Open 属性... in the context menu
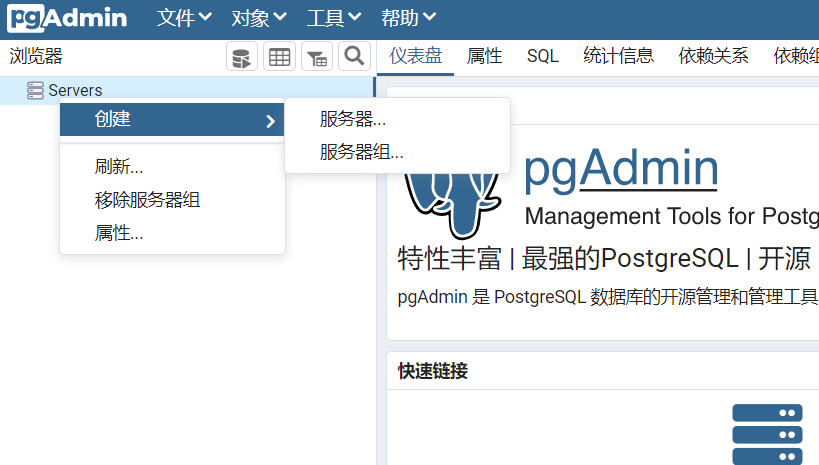This screenshot has height=465, width=819. (119, 233)
